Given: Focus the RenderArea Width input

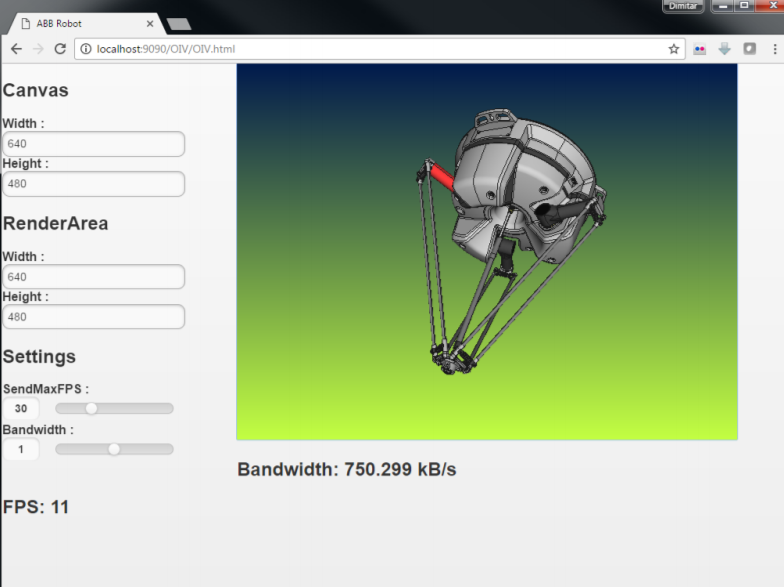Looking at the screenshot, I should [x=93, y=277].
